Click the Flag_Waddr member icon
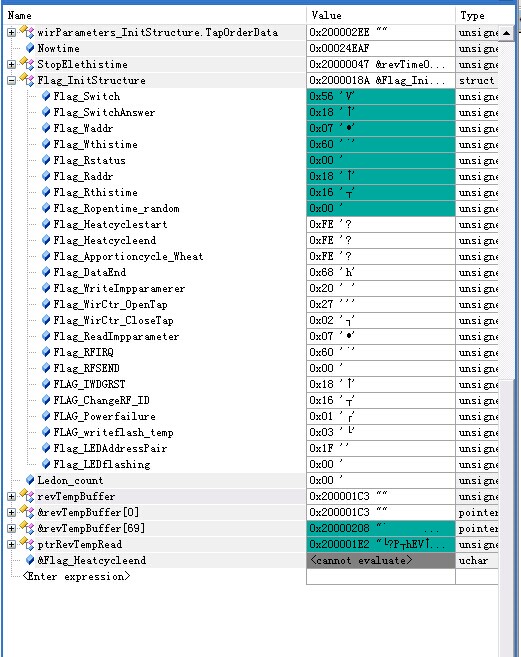Viewport: 521px width, 657px height. (x=46, y=128)
